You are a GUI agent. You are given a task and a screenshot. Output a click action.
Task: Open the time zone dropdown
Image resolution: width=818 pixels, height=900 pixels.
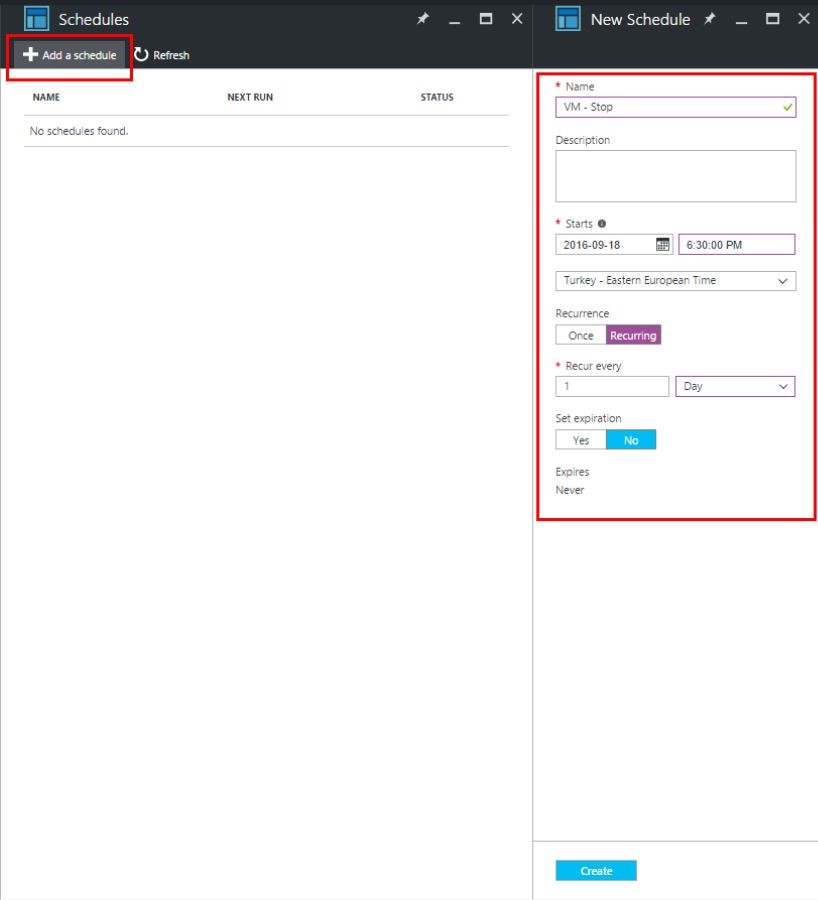pos(676,281)
